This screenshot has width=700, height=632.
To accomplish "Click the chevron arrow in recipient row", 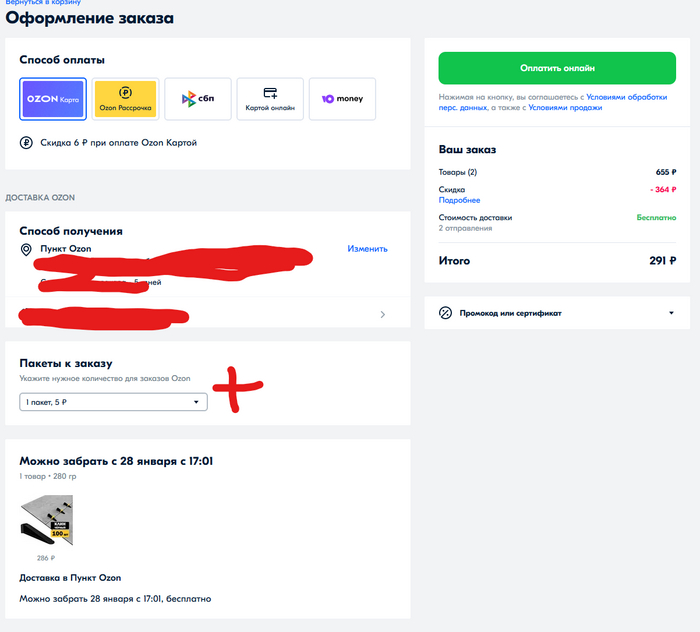I will (x=383, y=315).
